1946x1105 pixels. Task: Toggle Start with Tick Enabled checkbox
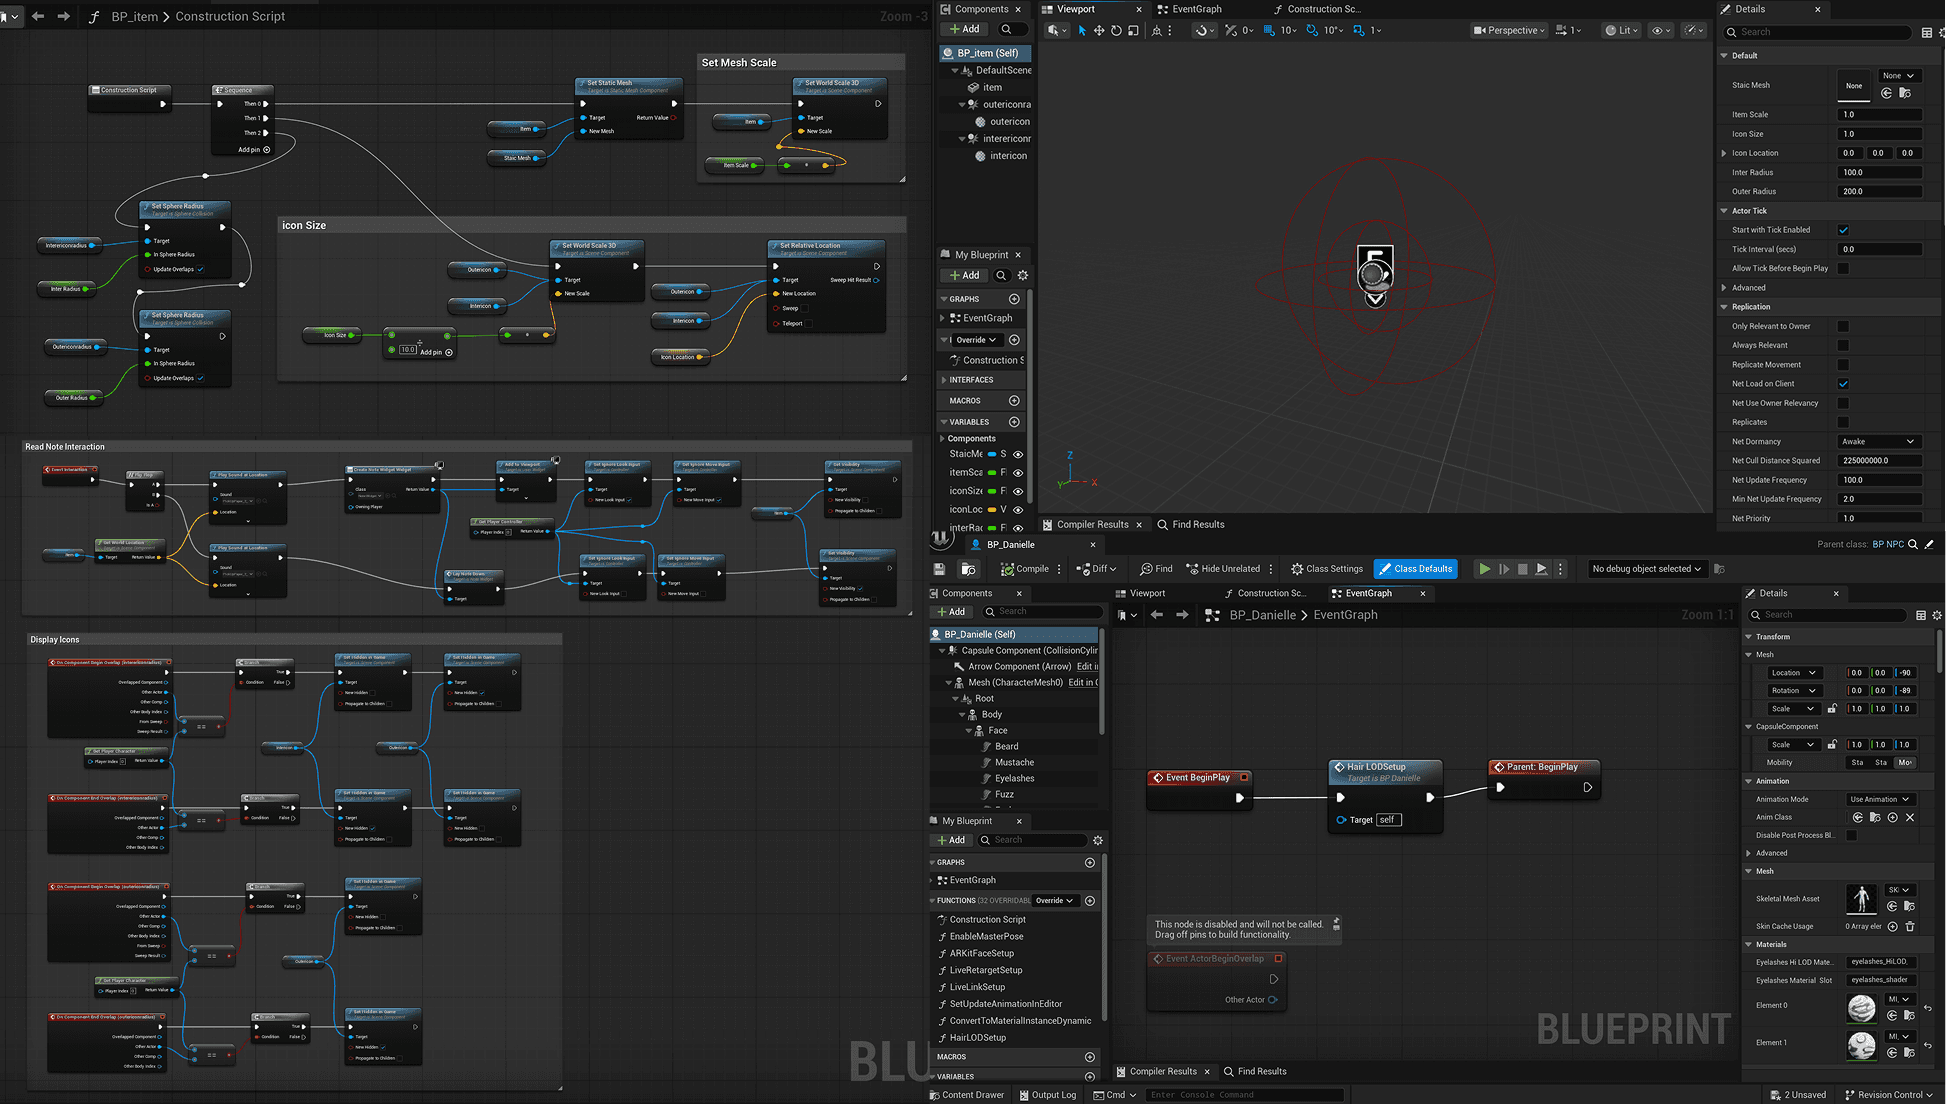[x=1843, y=230]
